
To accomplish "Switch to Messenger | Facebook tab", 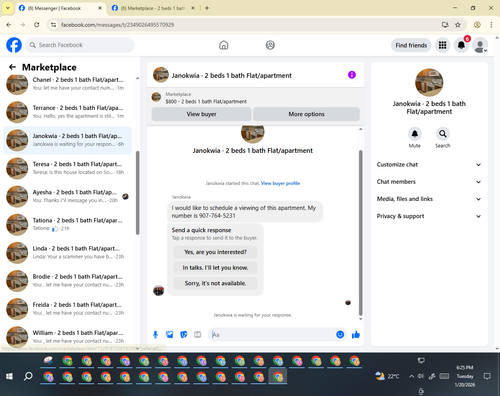I will point(61,8).
